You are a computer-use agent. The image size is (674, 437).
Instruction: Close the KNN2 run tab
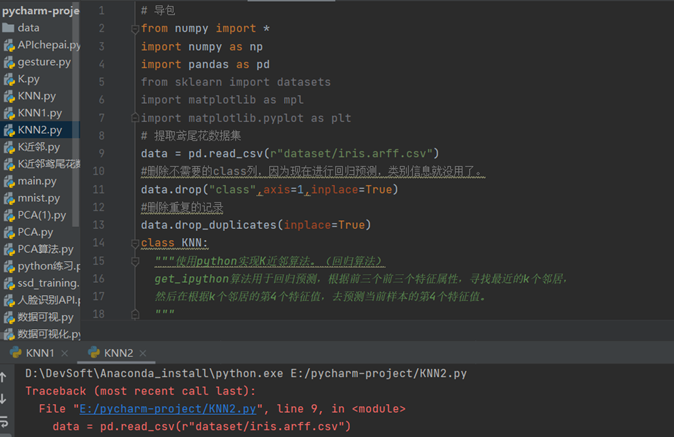coord(143,353)
